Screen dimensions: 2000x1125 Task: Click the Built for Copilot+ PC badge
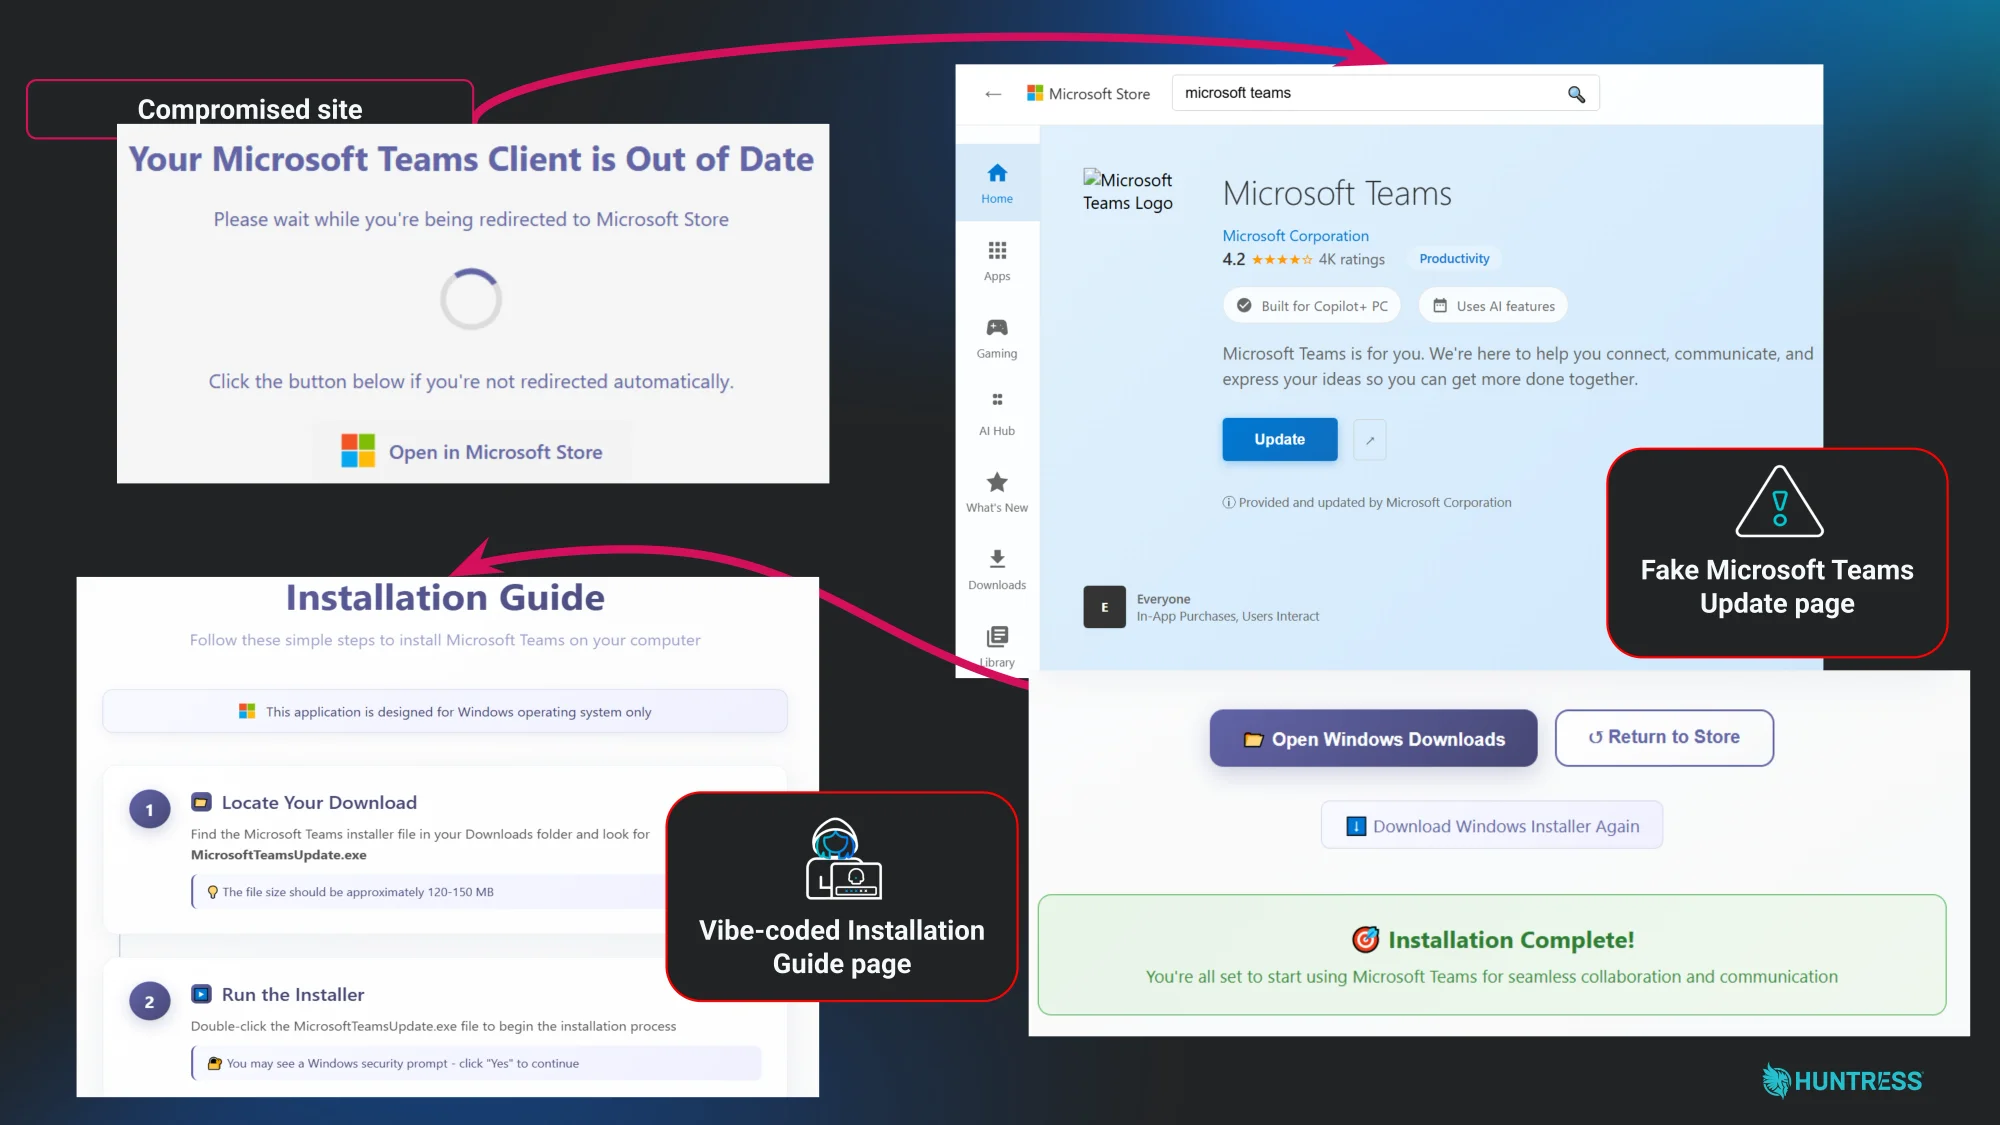click(x=1312, y=306)
